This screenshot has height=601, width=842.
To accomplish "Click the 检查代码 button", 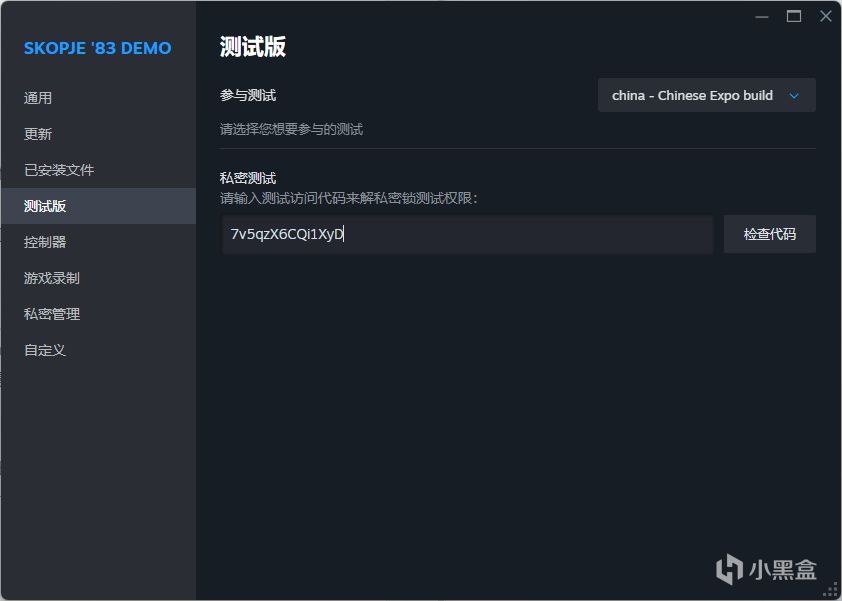I will point(770,234).
